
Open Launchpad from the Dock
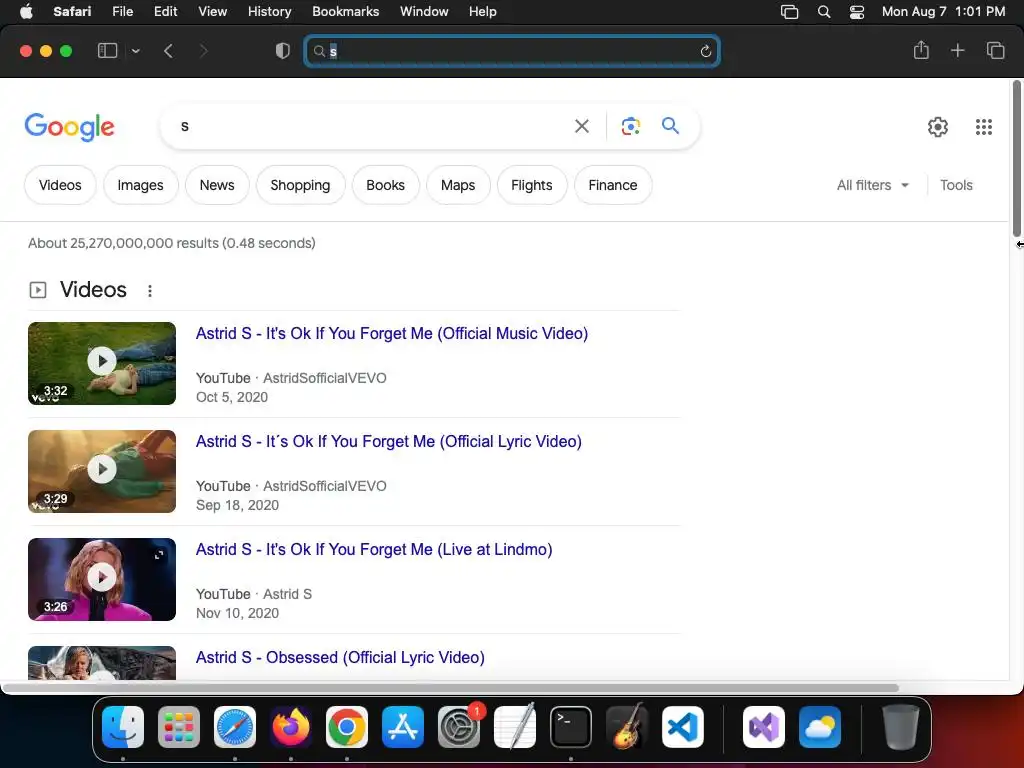(179, 727)
